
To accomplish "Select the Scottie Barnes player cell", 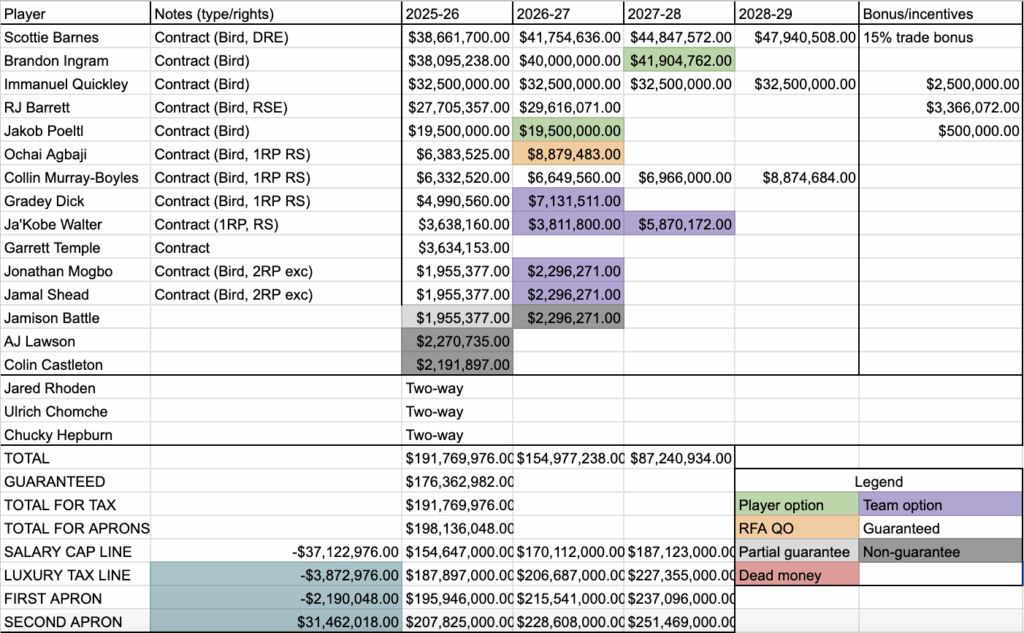I will coord(75,37).
